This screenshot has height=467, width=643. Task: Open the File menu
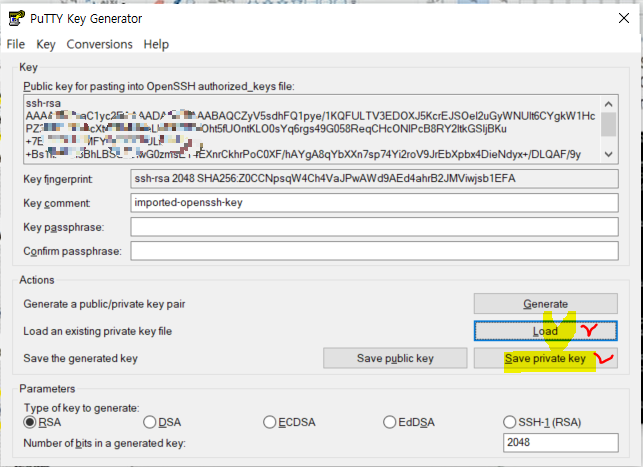[x=16, y=44]
